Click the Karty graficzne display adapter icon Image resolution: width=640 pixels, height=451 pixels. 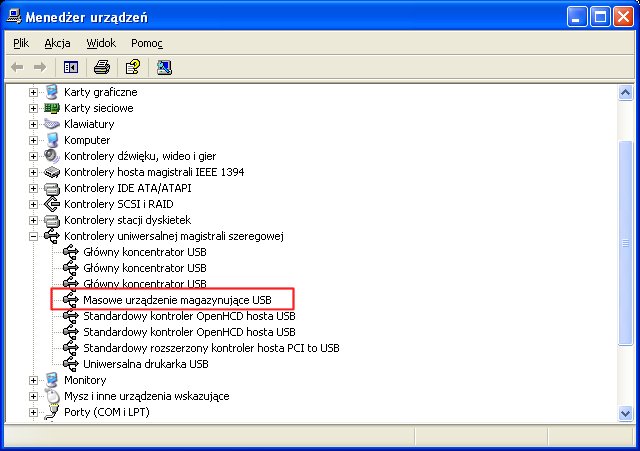(x=52, y=92)
